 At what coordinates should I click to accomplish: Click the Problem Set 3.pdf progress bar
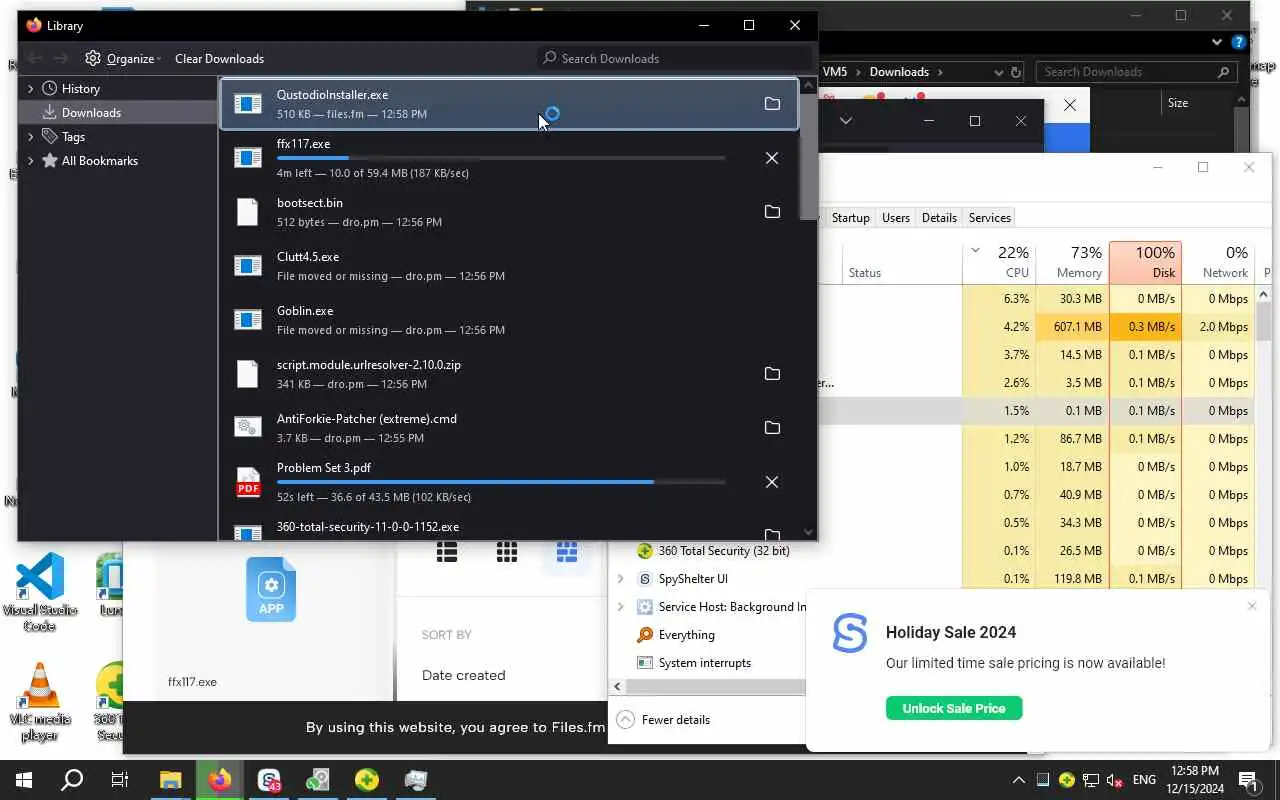pyautogui.click(x=501, y=482)
